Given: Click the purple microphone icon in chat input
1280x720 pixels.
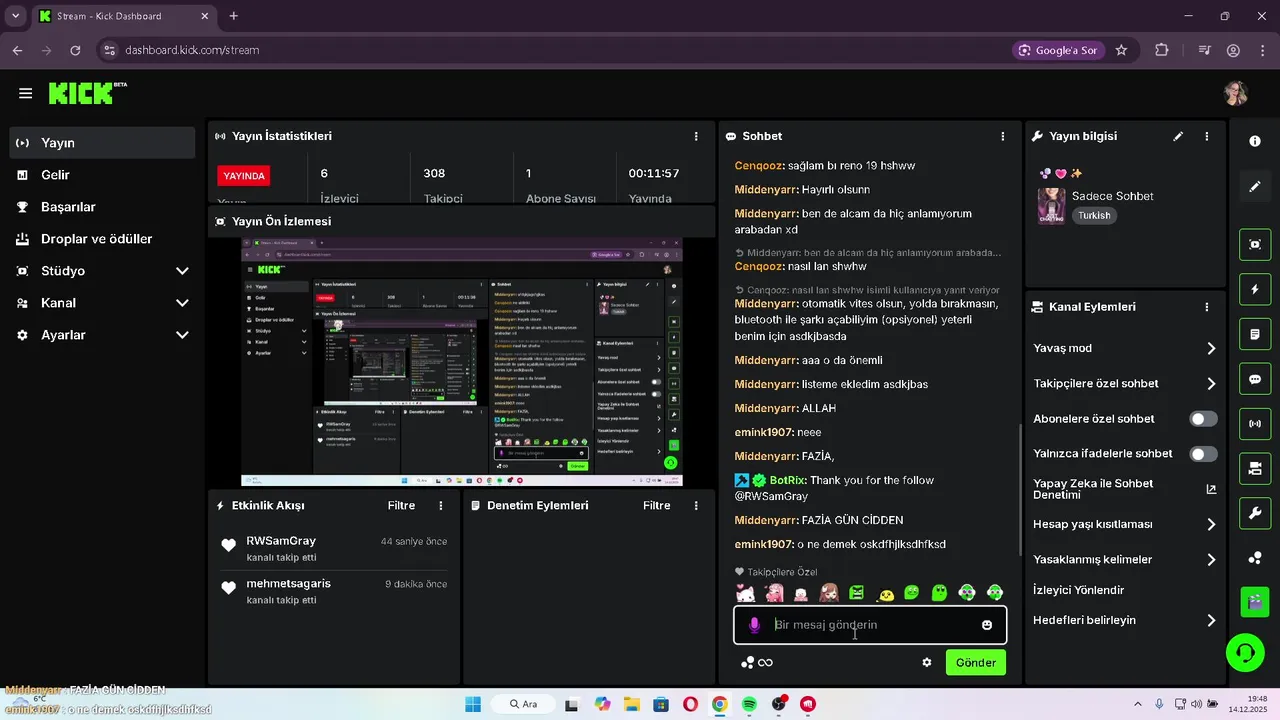Looking at the screenshot, I should point(754,625).
